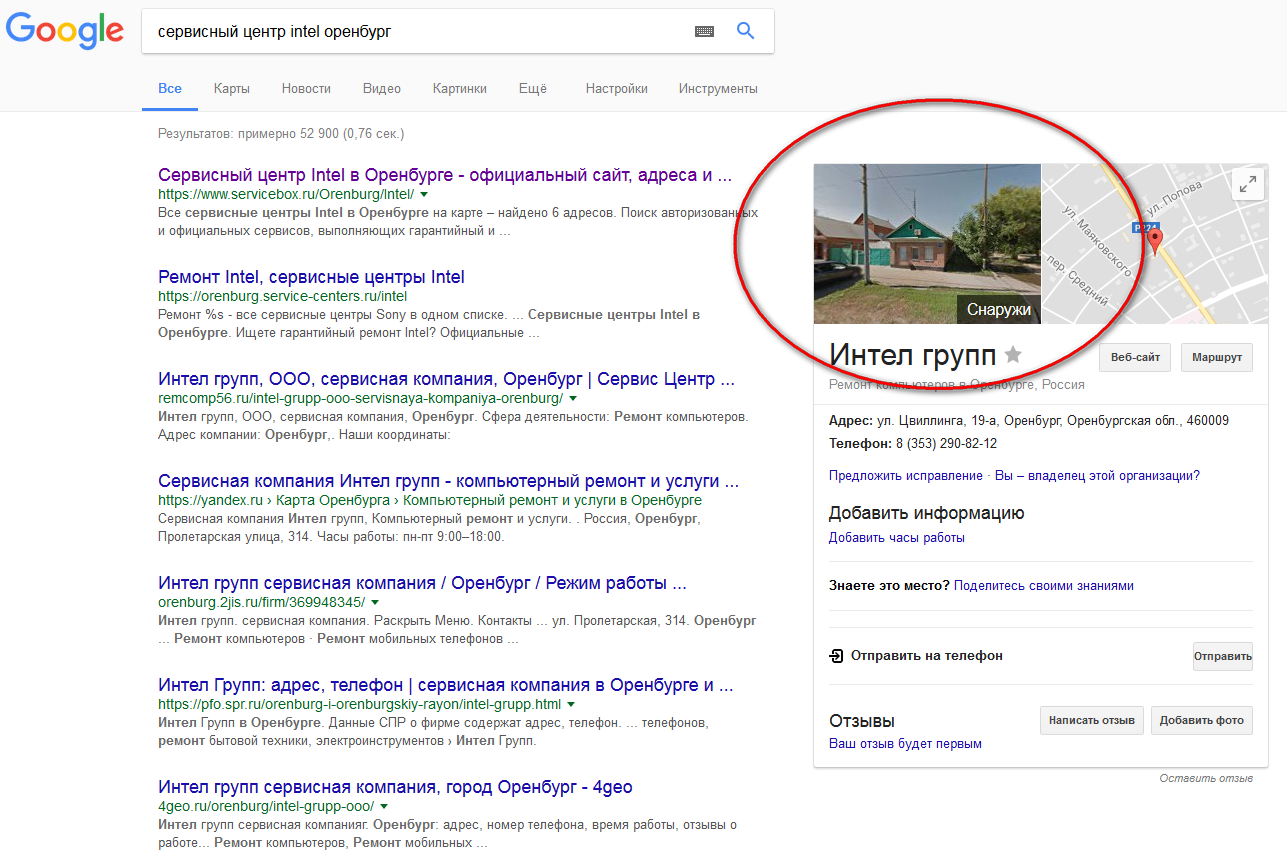Click Оставить отзыв link below panel
Screen dimensions: 1287x862
click(x=1206, y=778)
